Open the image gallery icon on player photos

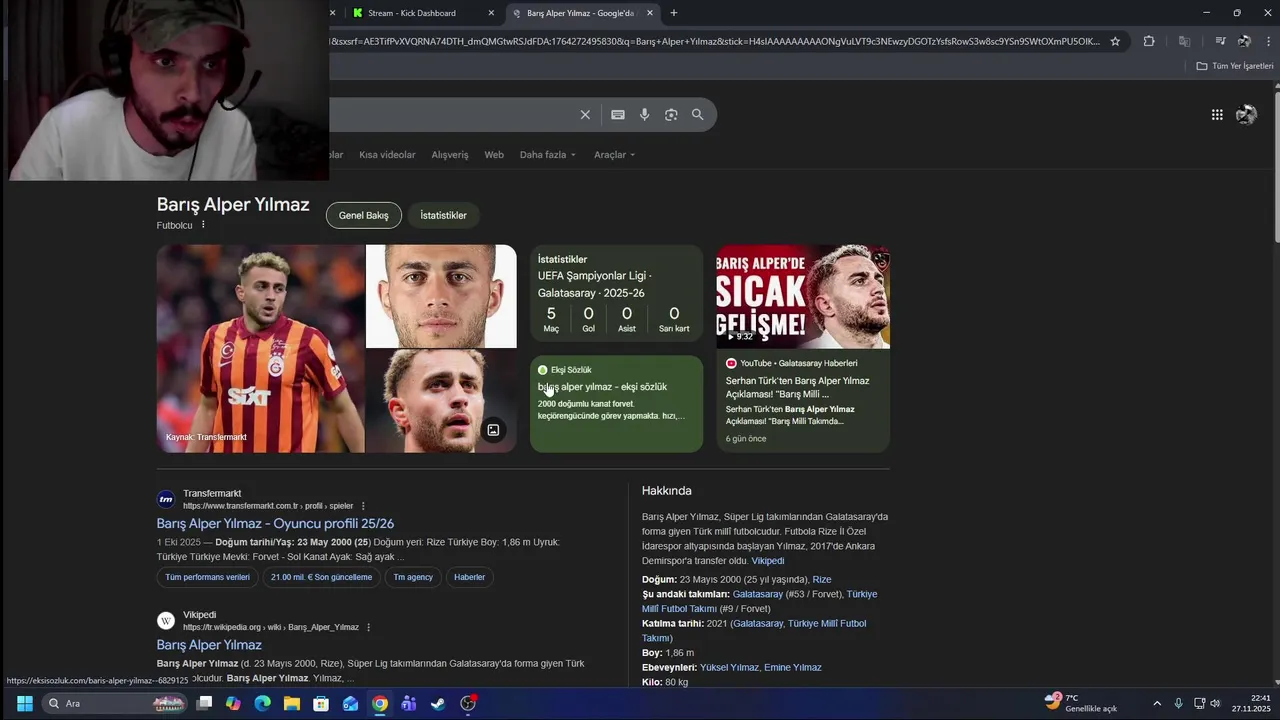coord(493,430)
